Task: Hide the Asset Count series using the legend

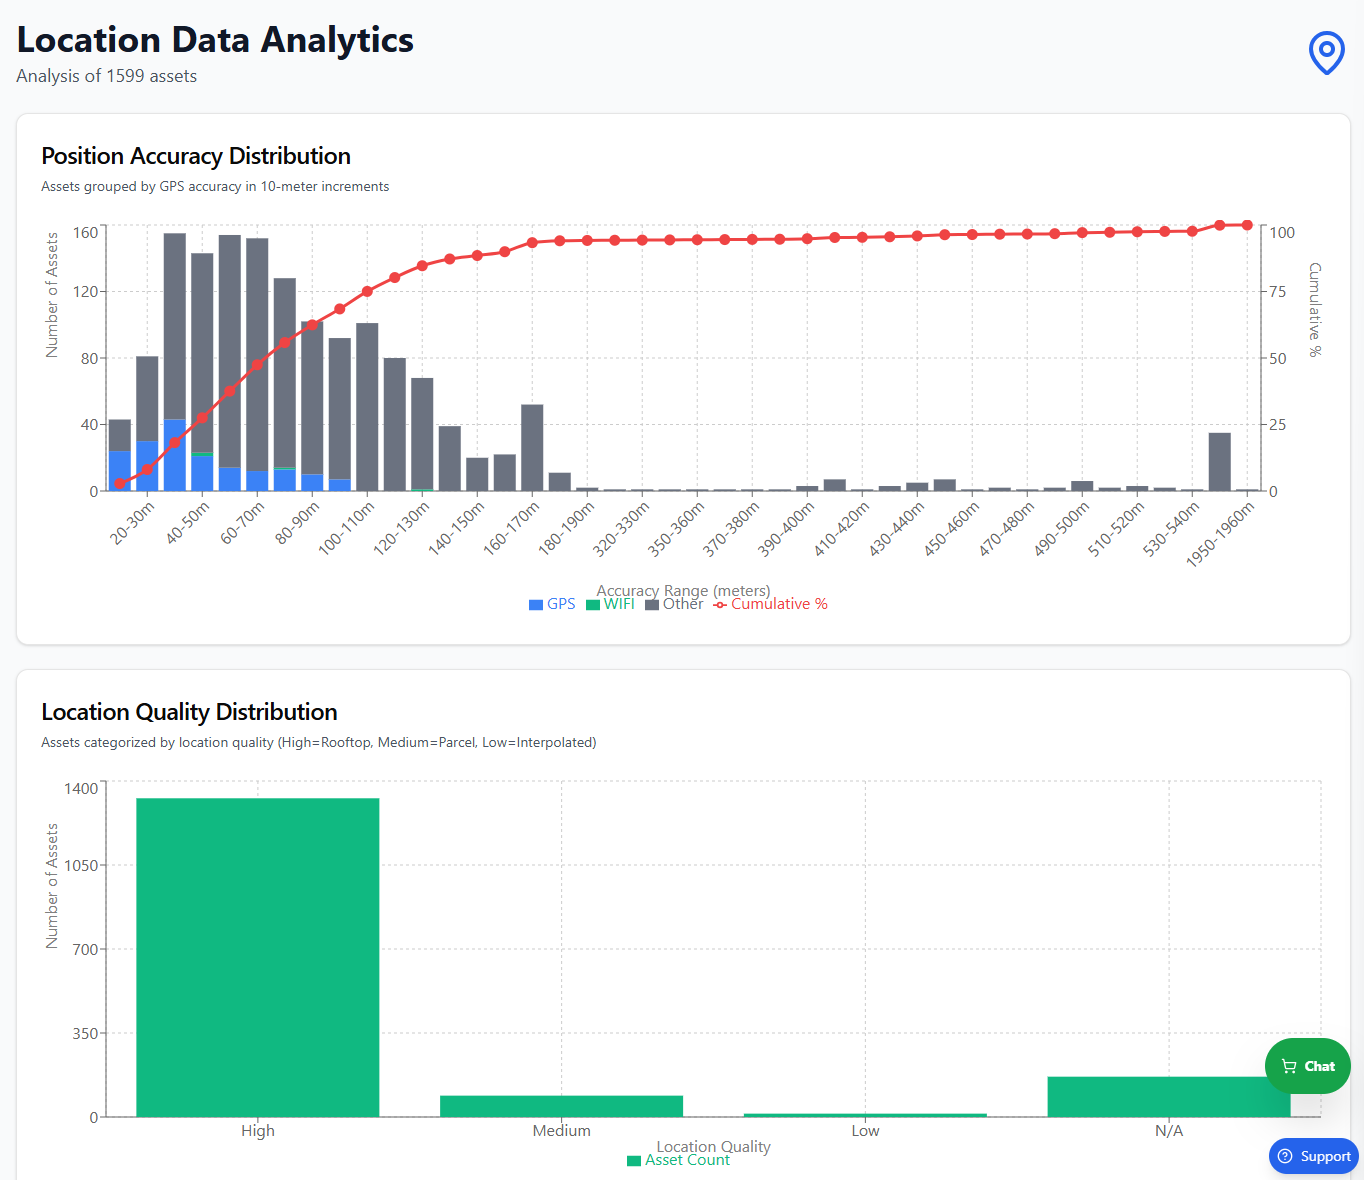Action: tap(679, 1160)
